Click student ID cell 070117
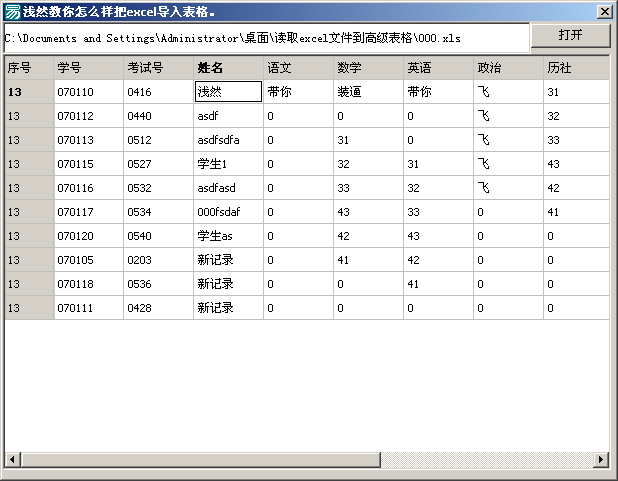This screenshot has width=618, height=481. coord(89,212)
